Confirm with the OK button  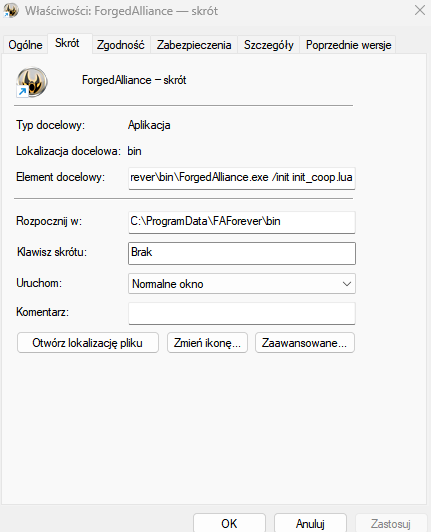coord(229,523)
